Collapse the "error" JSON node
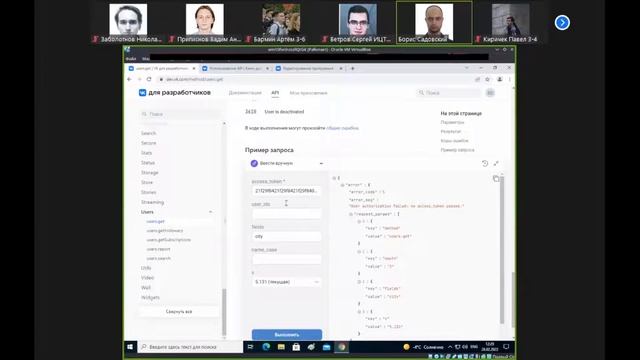The height and width of the screenshot is (360, 640). click(342, 185)
